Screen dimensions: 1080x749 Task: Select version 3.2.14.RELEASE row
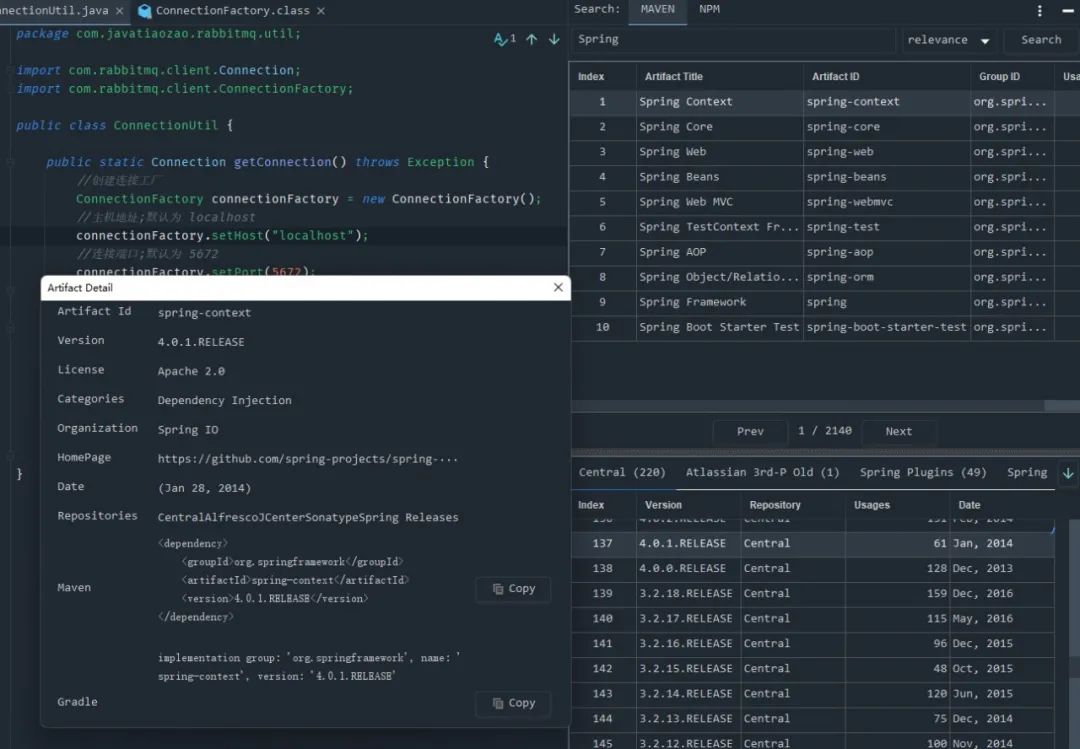click(x=812, y=694)
